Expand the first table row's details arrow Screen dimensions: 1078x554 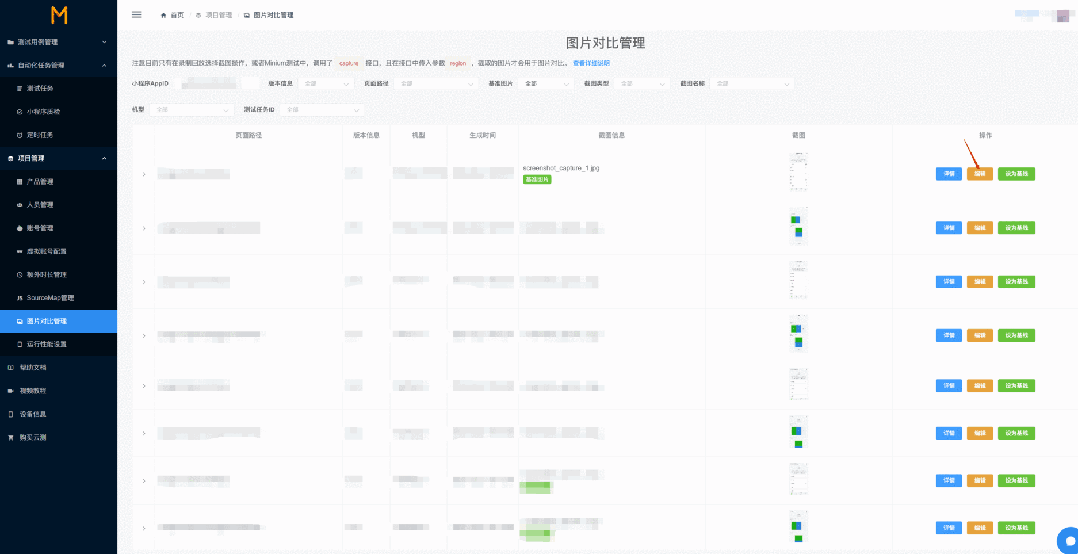point(144,174)
